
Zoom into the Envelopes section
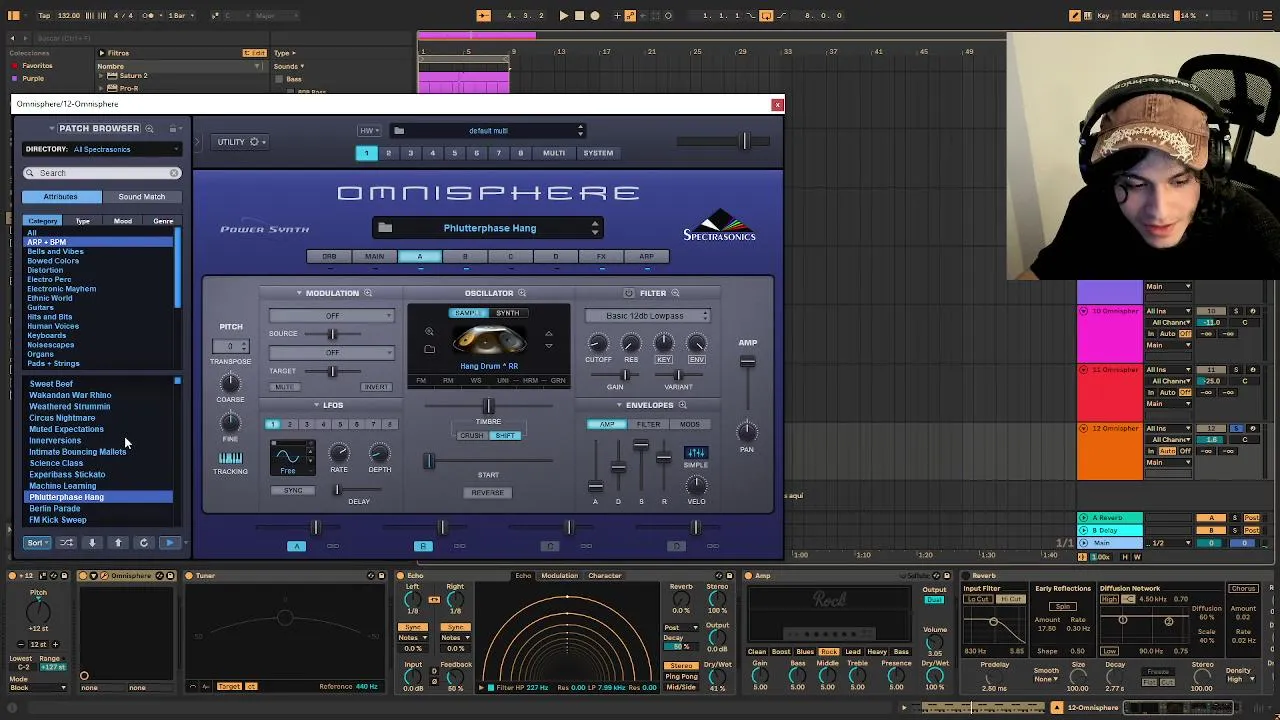683,405
